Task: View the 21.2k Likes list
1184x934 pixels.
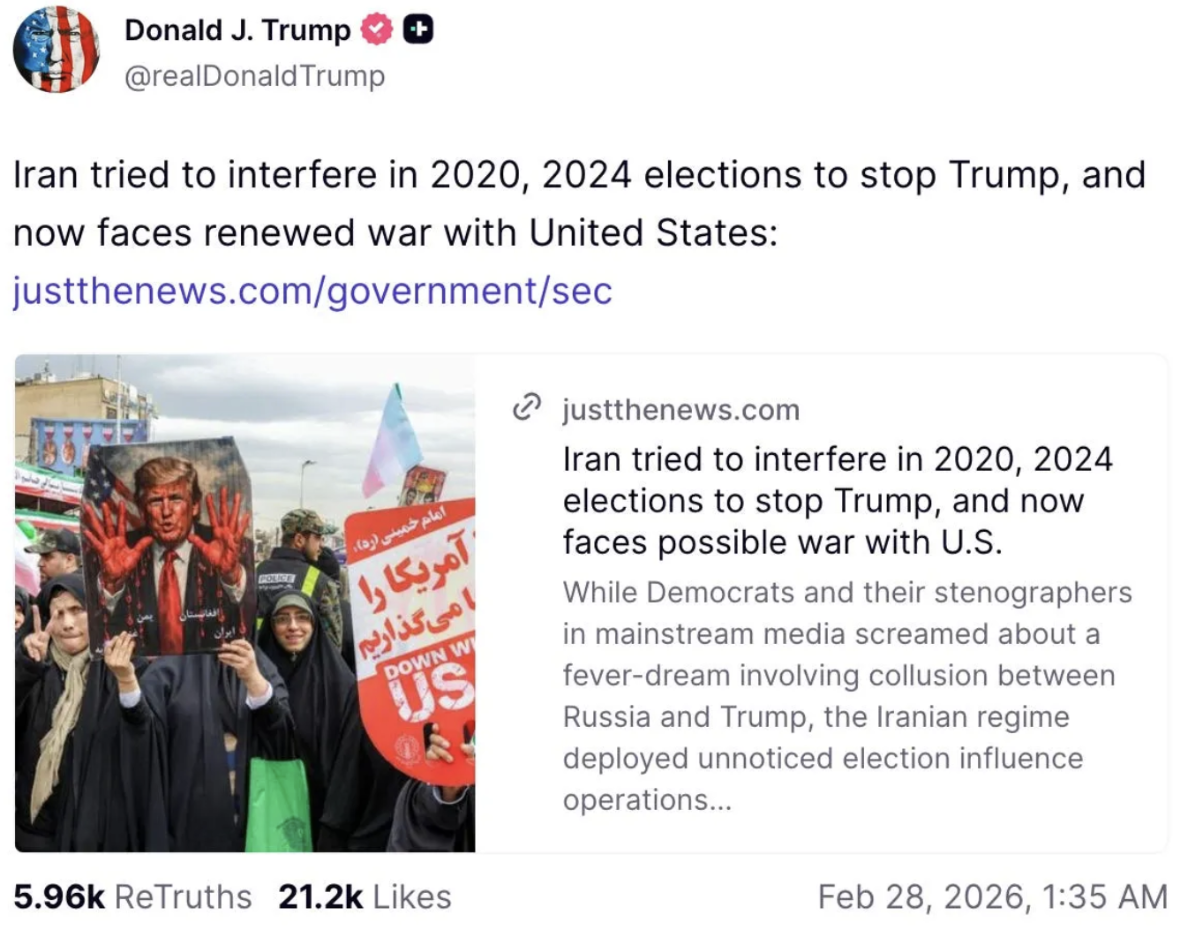Action: (x=365, y=896)
